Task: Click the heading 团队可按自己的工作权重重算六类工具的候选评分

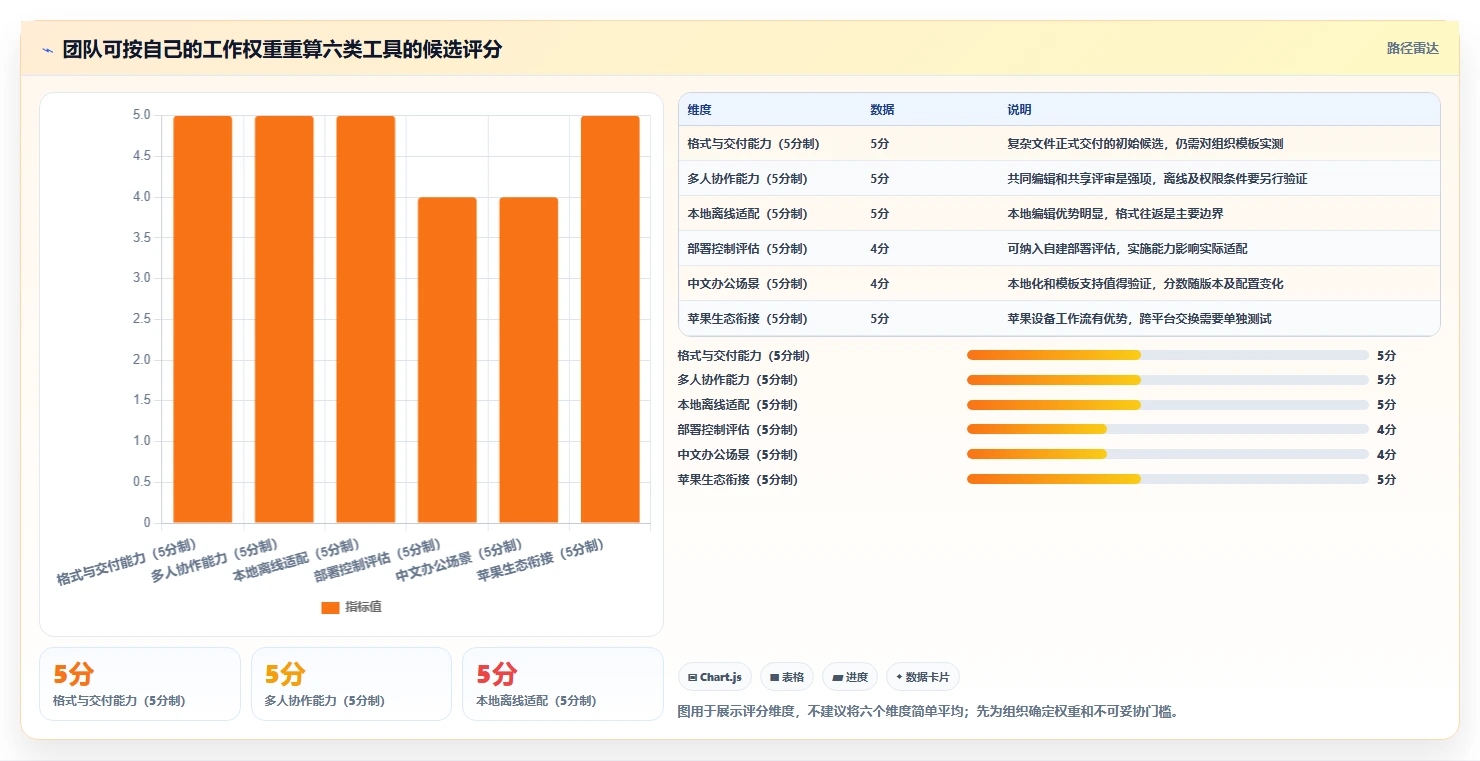Action: tap(282, 49)
